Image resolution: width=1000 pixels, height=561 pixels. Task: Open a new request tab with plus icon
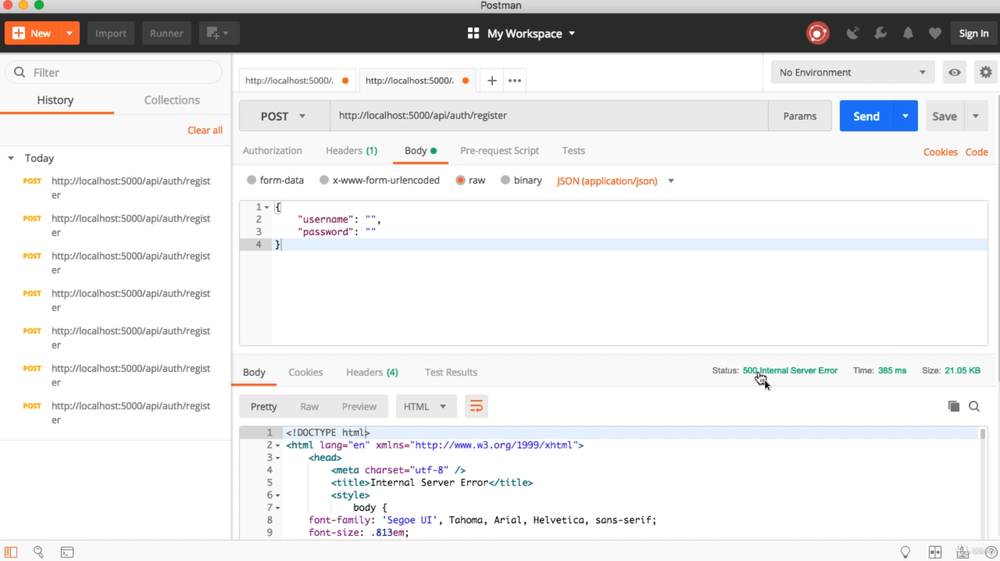tap(492, 80)
